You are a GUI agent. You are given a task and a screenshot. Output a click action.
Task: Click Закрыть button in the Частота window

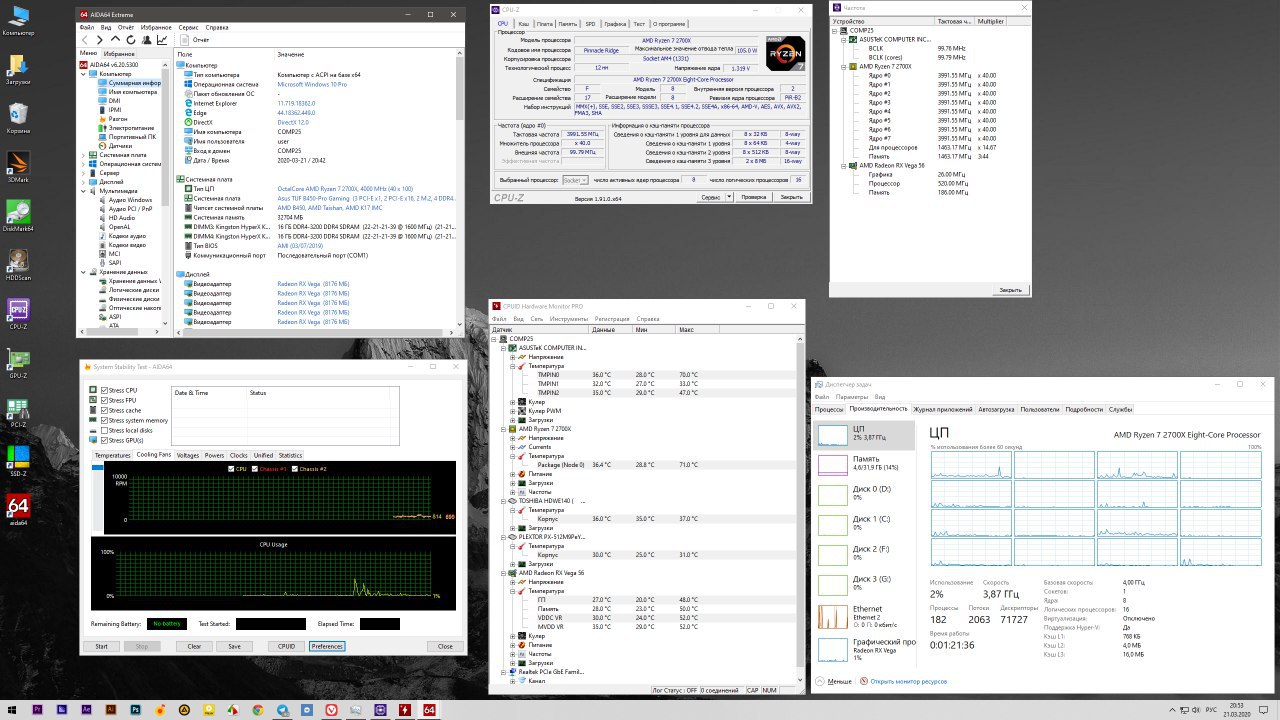(x=1010, y=290)
